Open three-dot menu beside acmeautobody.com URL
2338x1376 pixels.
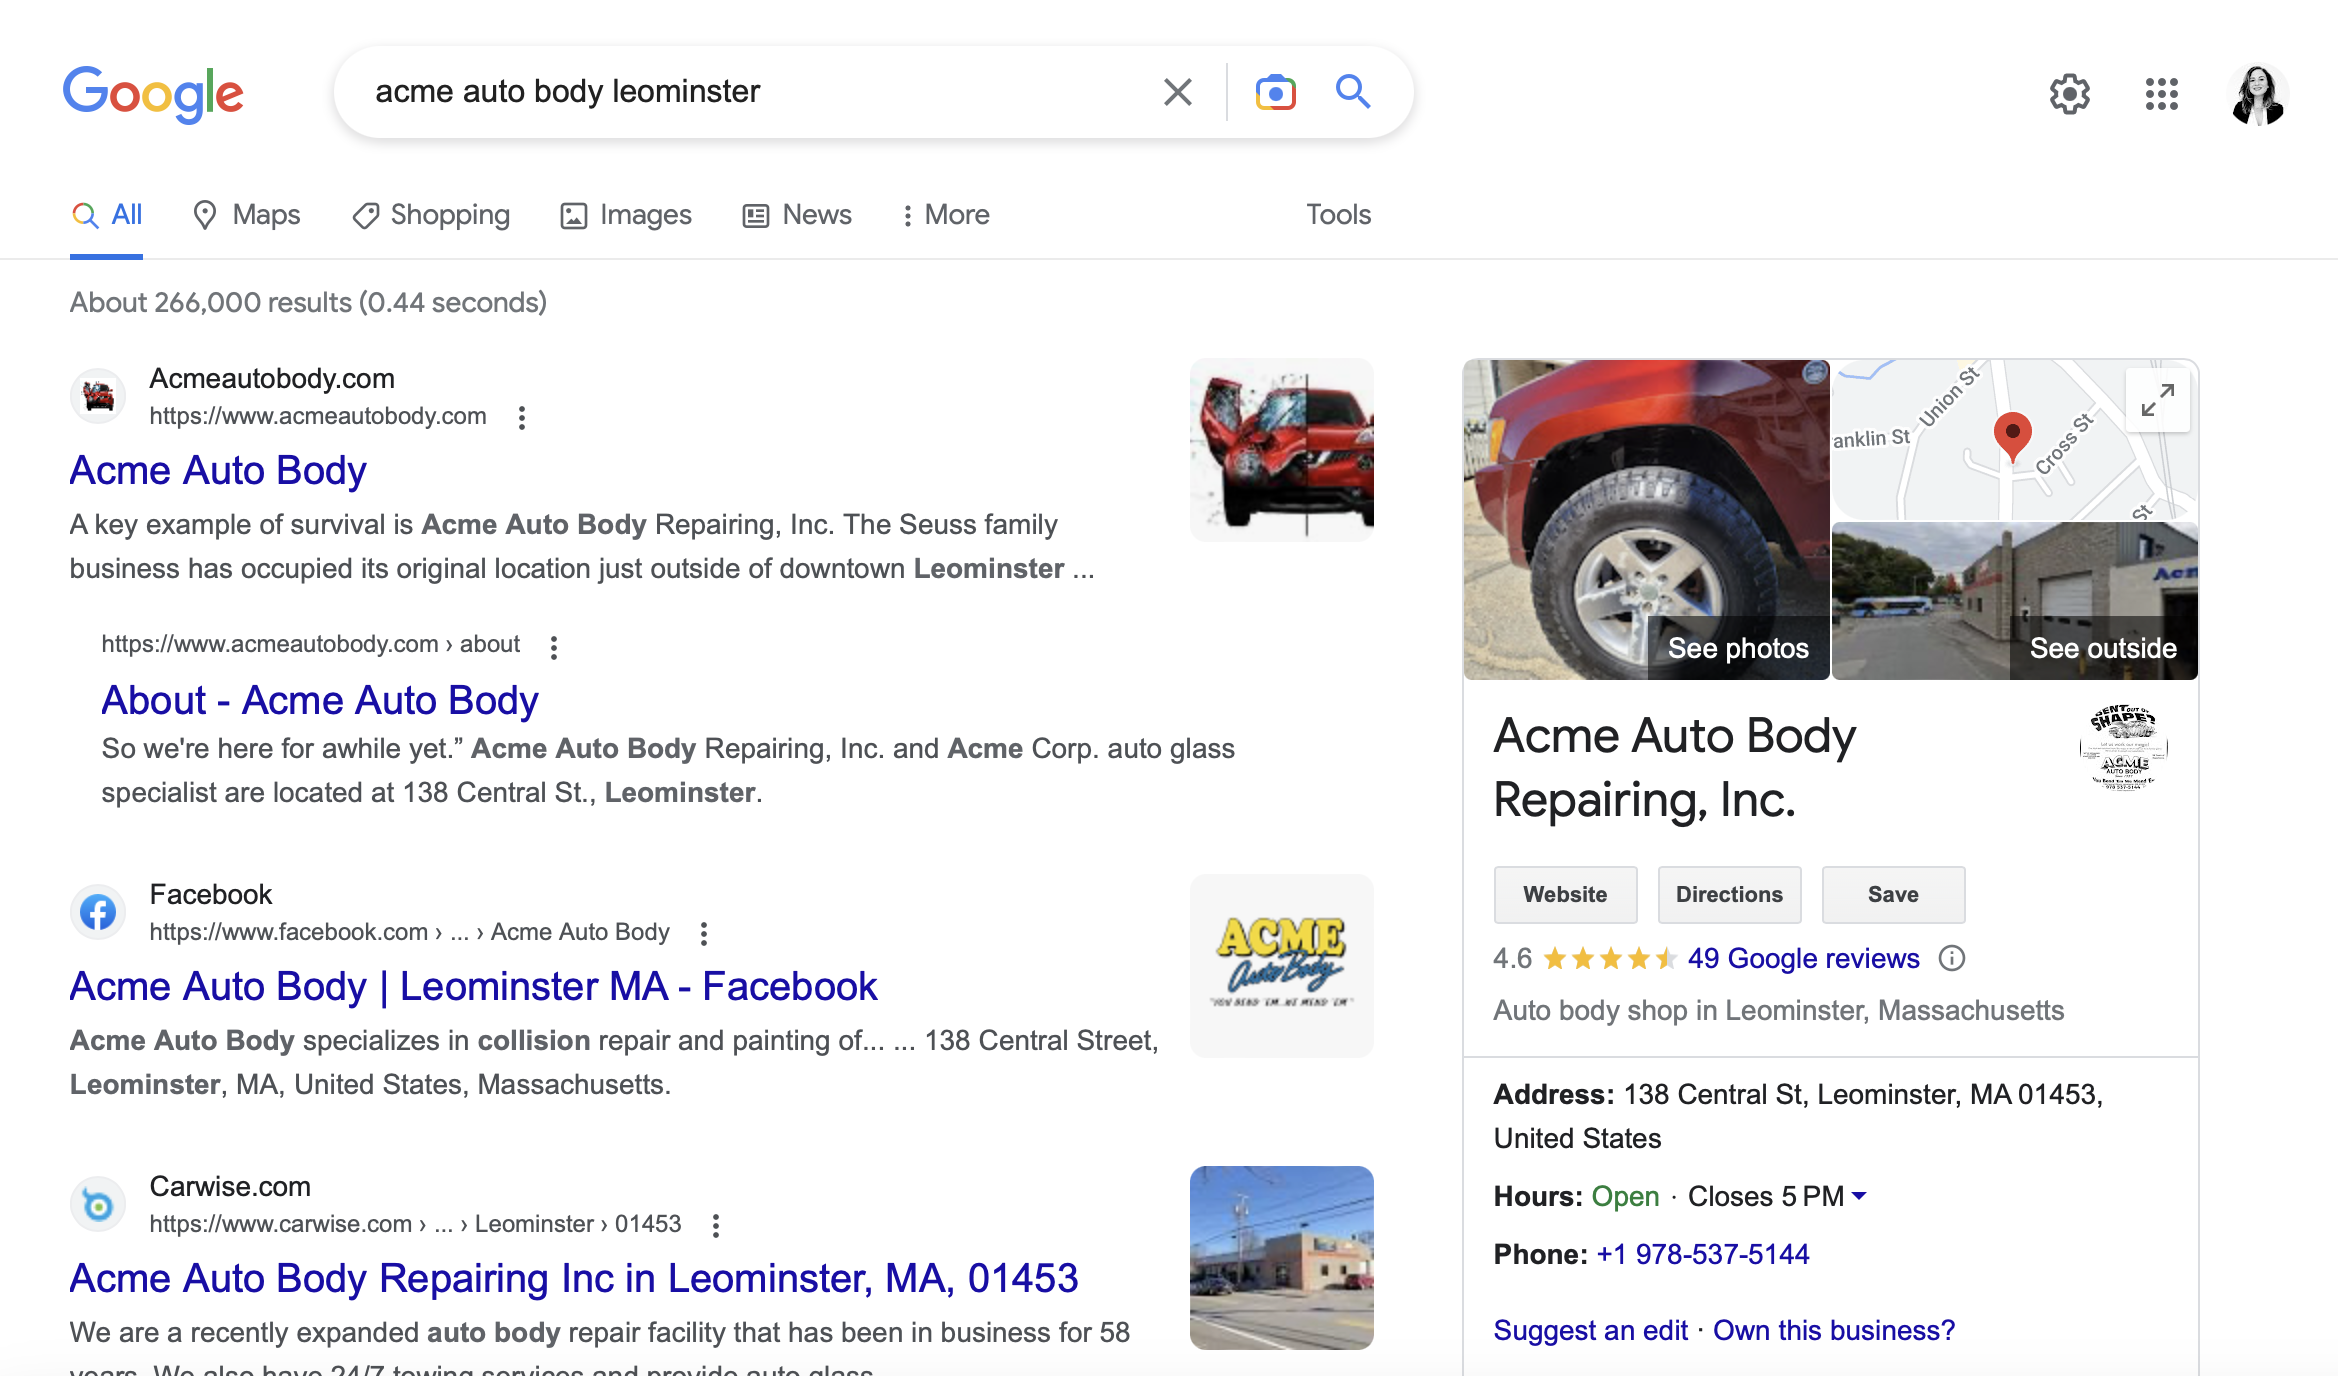coord(521,418)
